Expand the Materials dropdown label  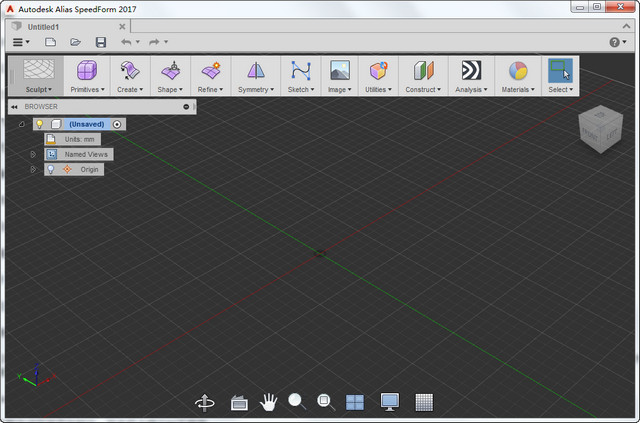(518, 89)
